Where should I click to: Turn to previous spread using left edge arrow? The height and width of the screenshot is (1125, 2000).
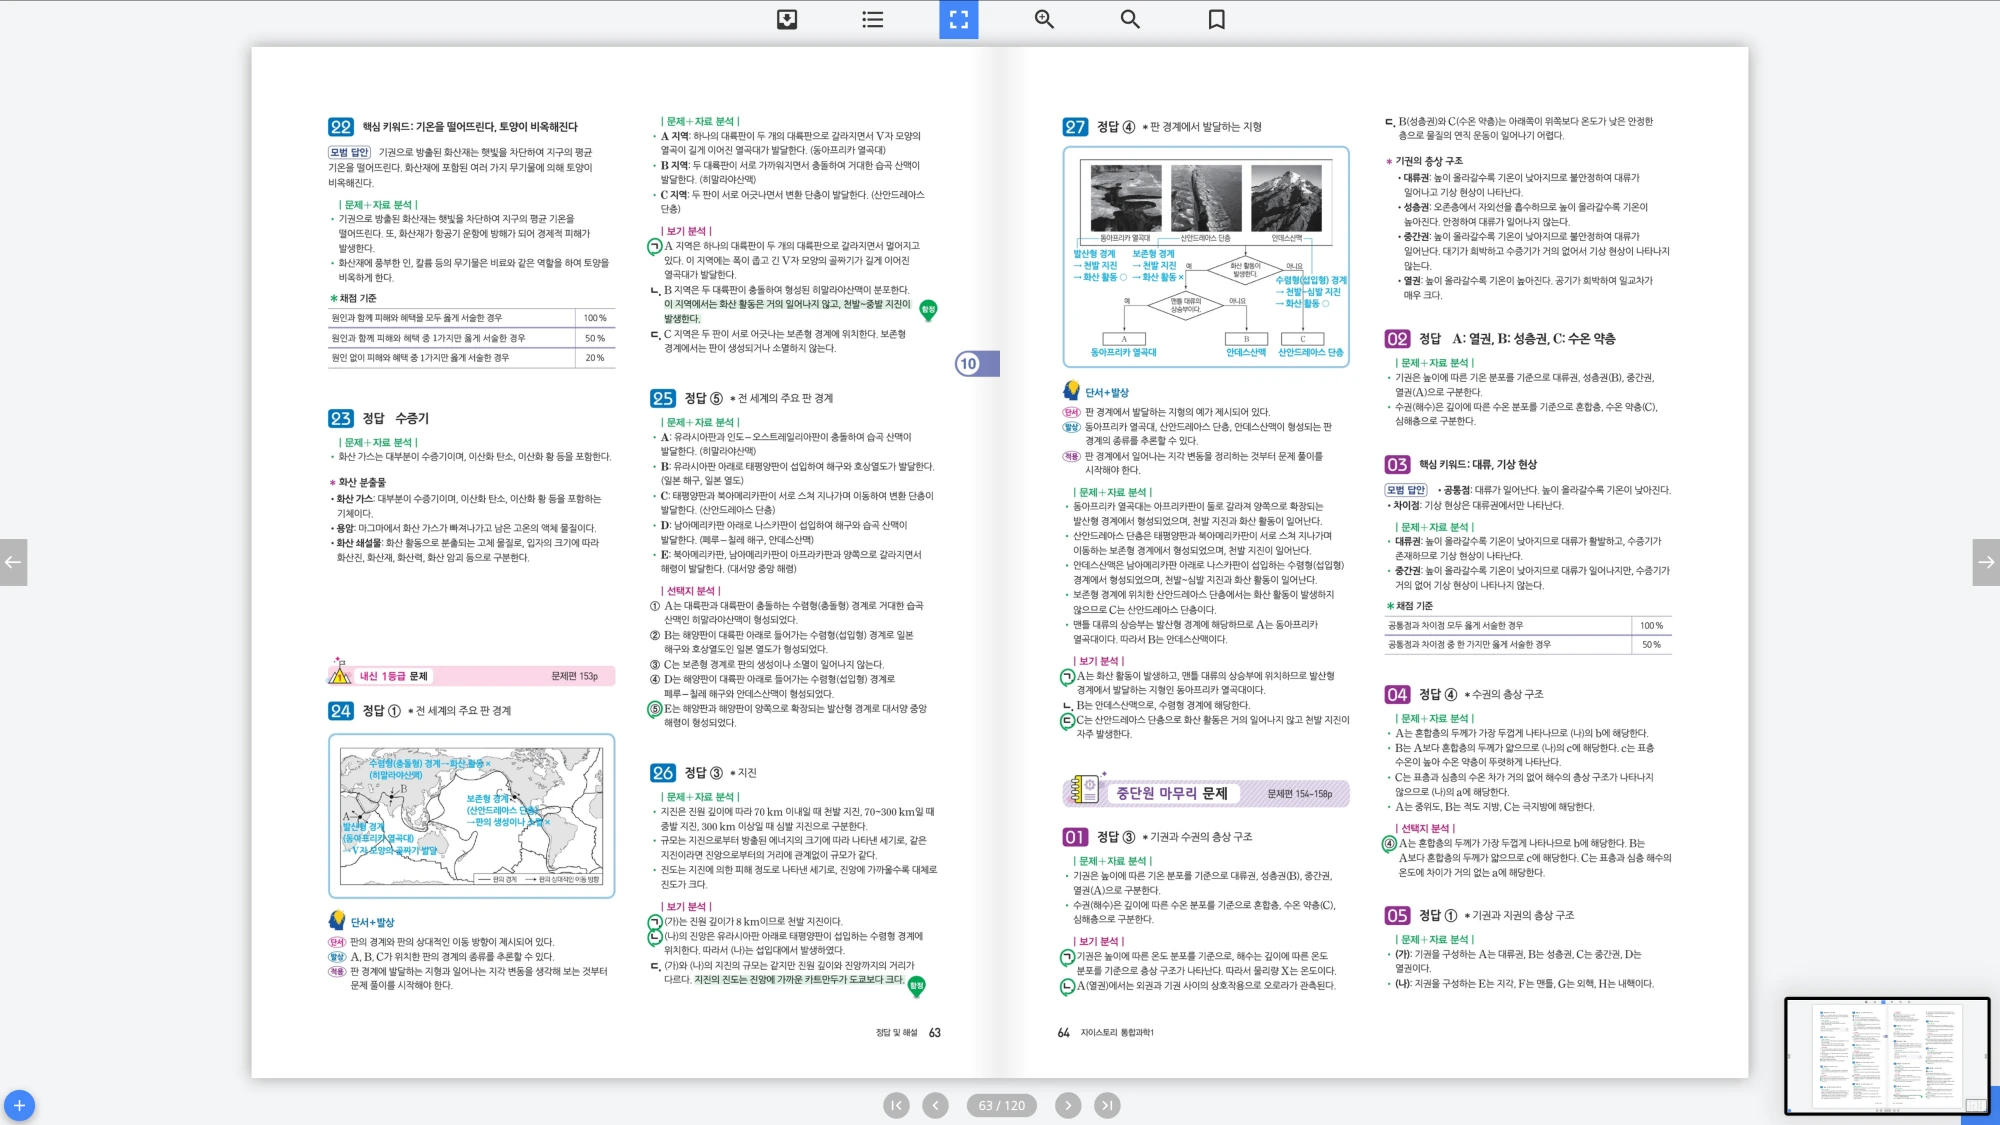(x=13, y=562)
